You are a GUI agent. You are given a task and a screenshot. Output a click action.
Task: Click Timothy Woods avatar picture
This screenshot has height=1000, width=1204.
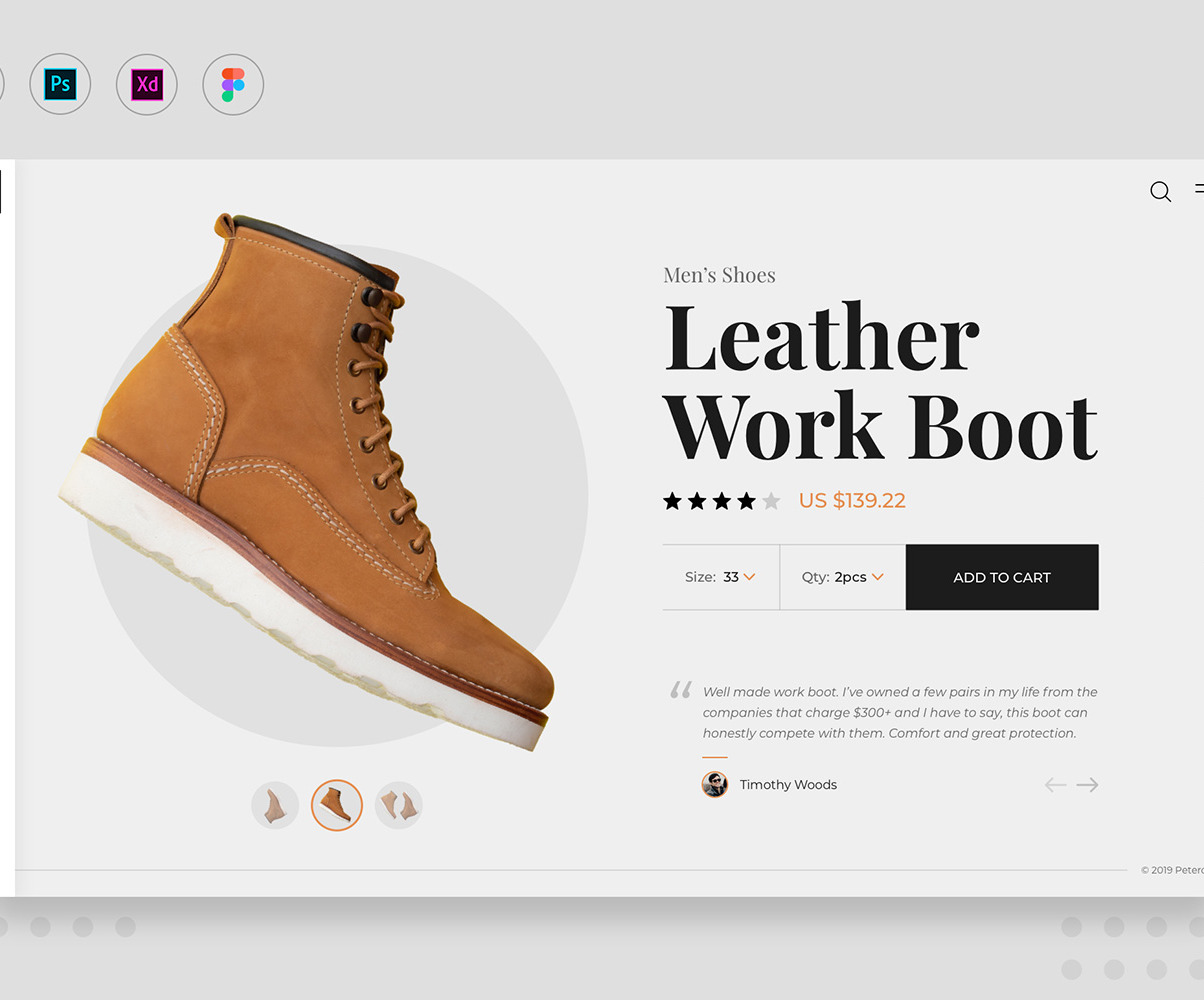pyautogui.click(x=714, y=784)
